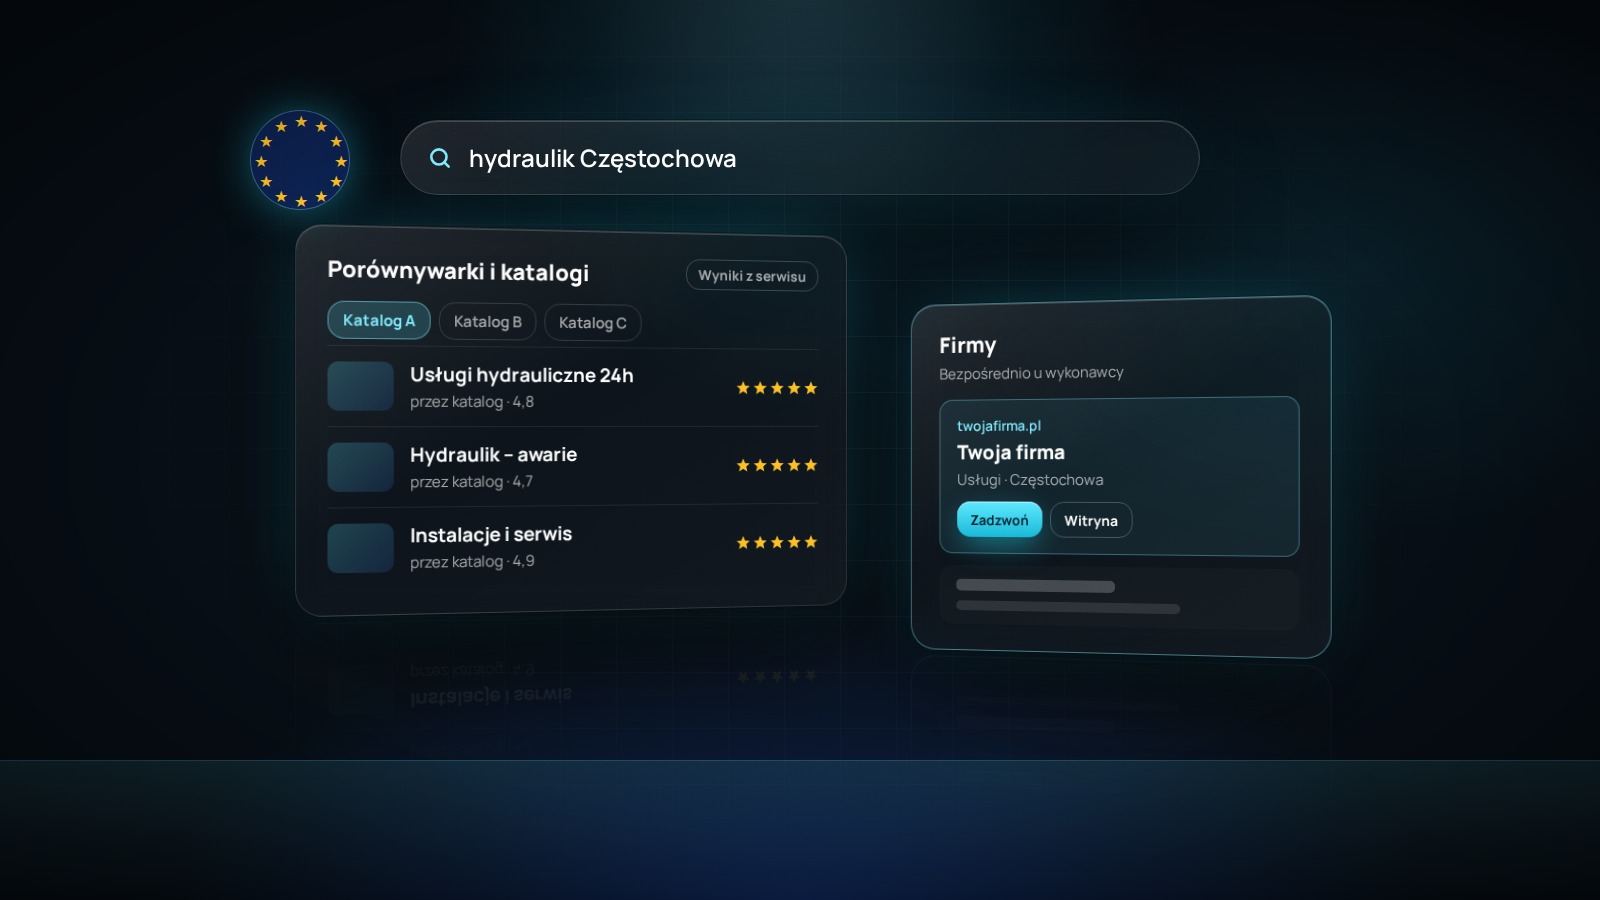Viewport: 1600px width, 900px height.
Task: Click thumbnail beside Instalacje i serwis
Action: pos(361,548)
